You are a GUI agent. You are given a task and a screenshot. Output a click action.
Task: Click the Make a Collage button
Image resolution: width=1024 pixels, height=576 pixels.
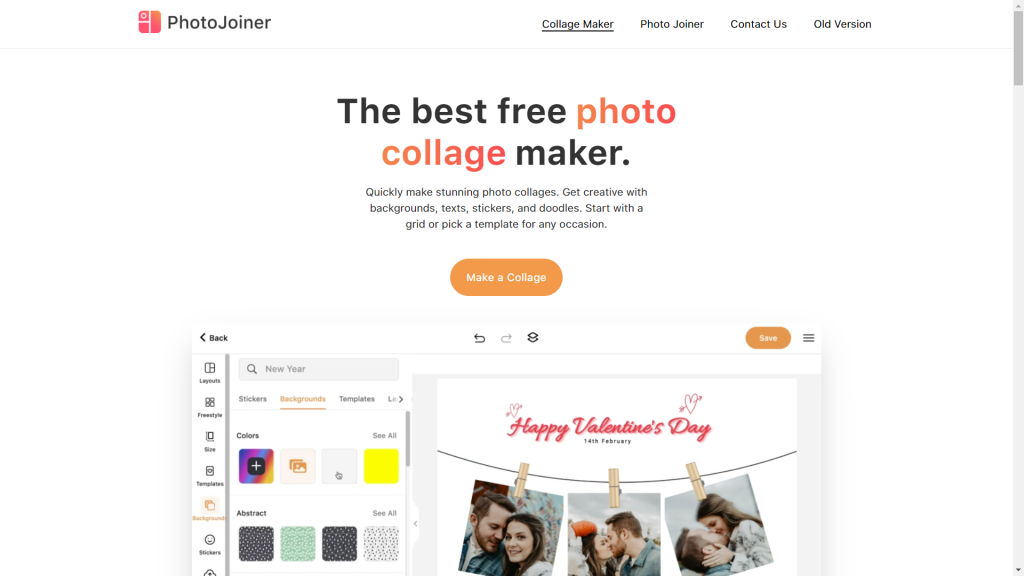506,278
